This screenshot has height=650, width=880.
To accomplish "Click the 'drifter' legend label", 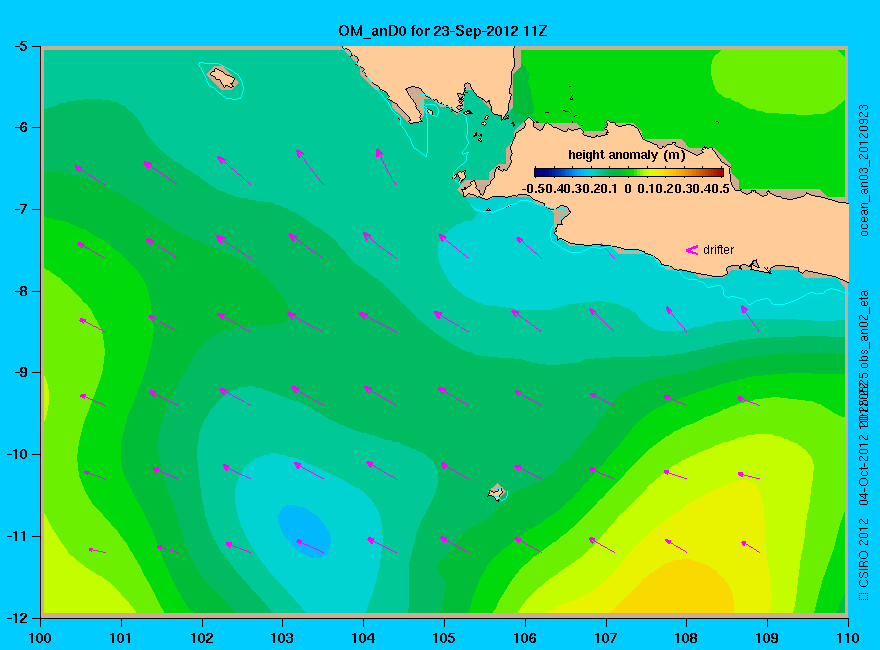I will click(x=718, y=250).
